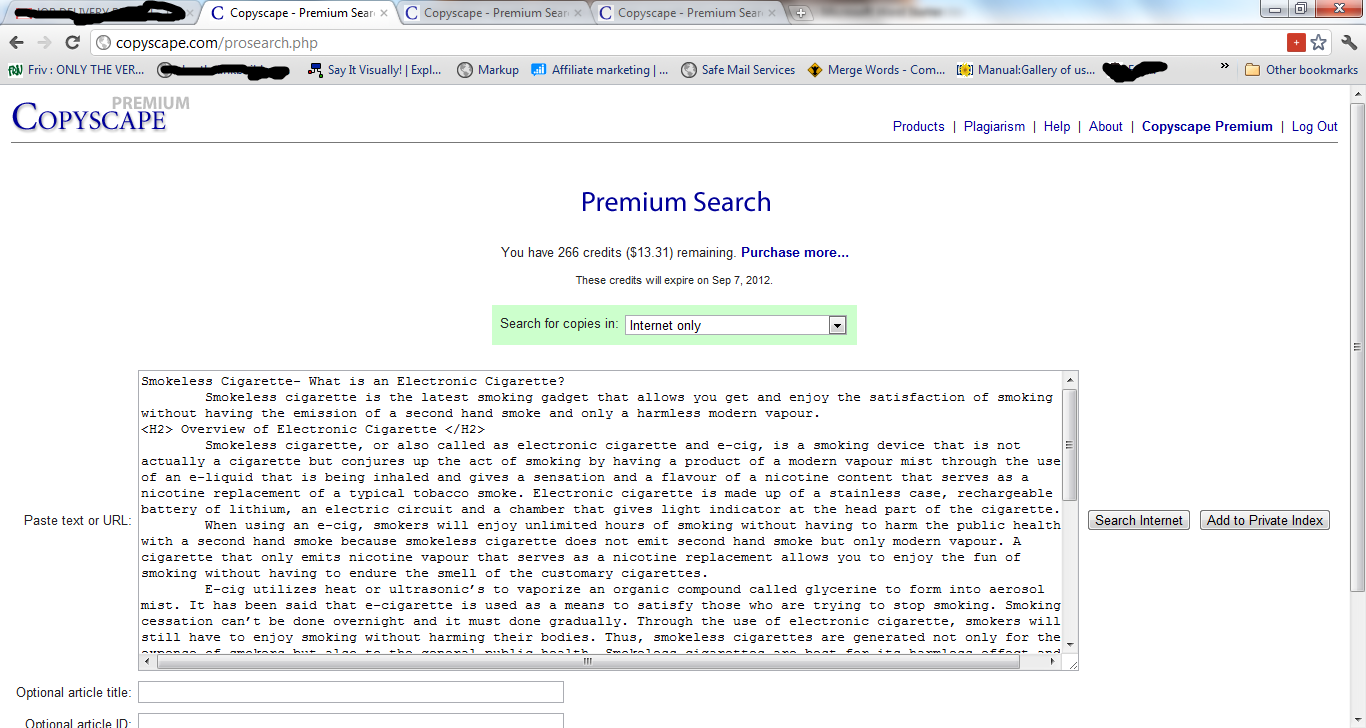Open the Friv bookmark

[x=76, y=70]
